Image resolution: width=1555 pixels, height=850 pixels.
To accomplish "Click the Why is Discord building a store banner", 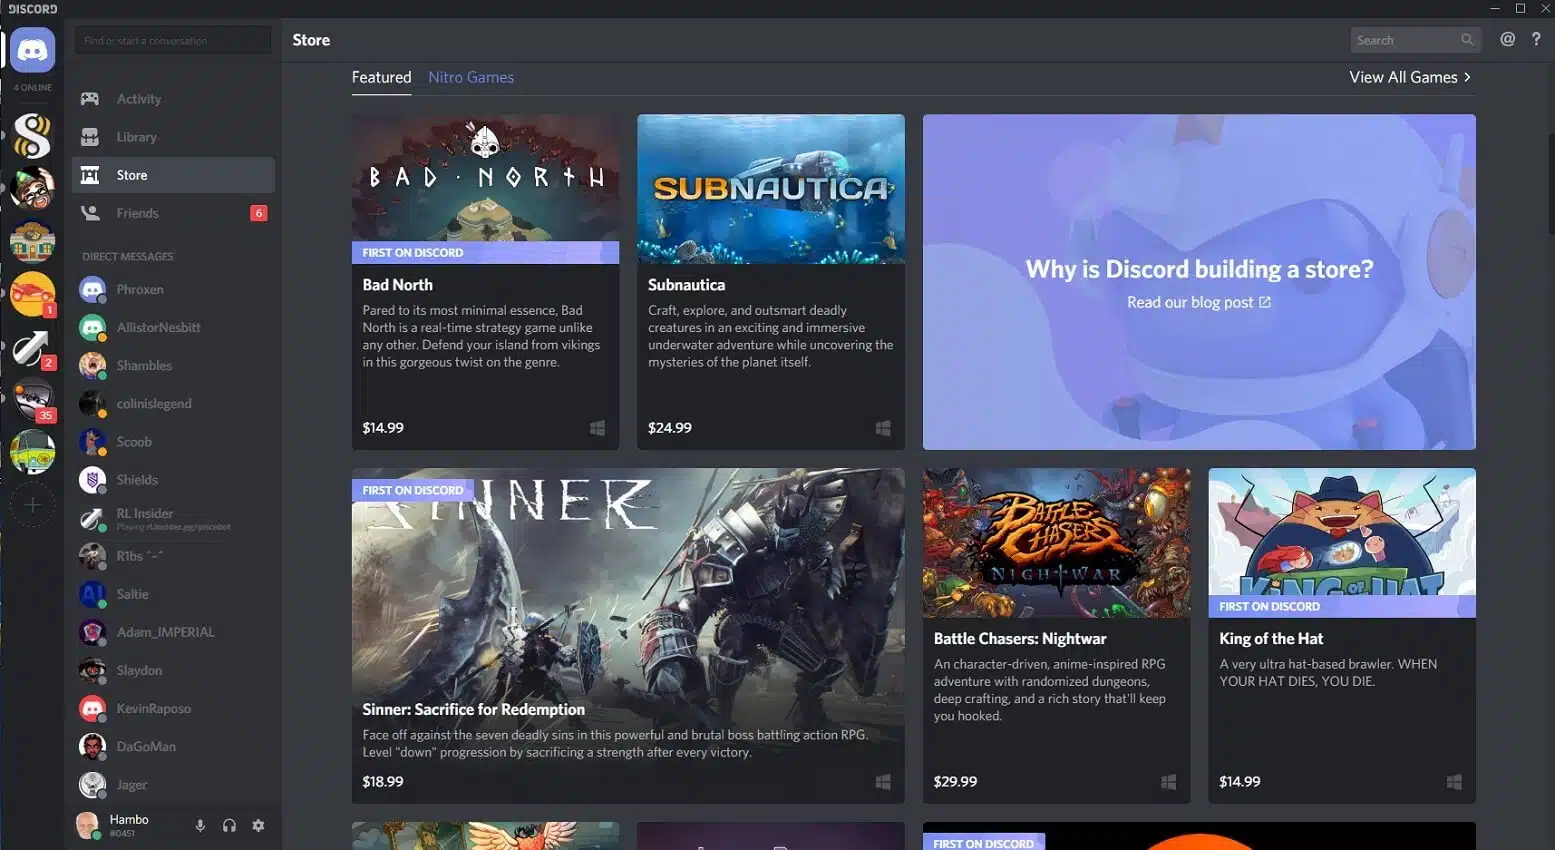I will 1199,282.
